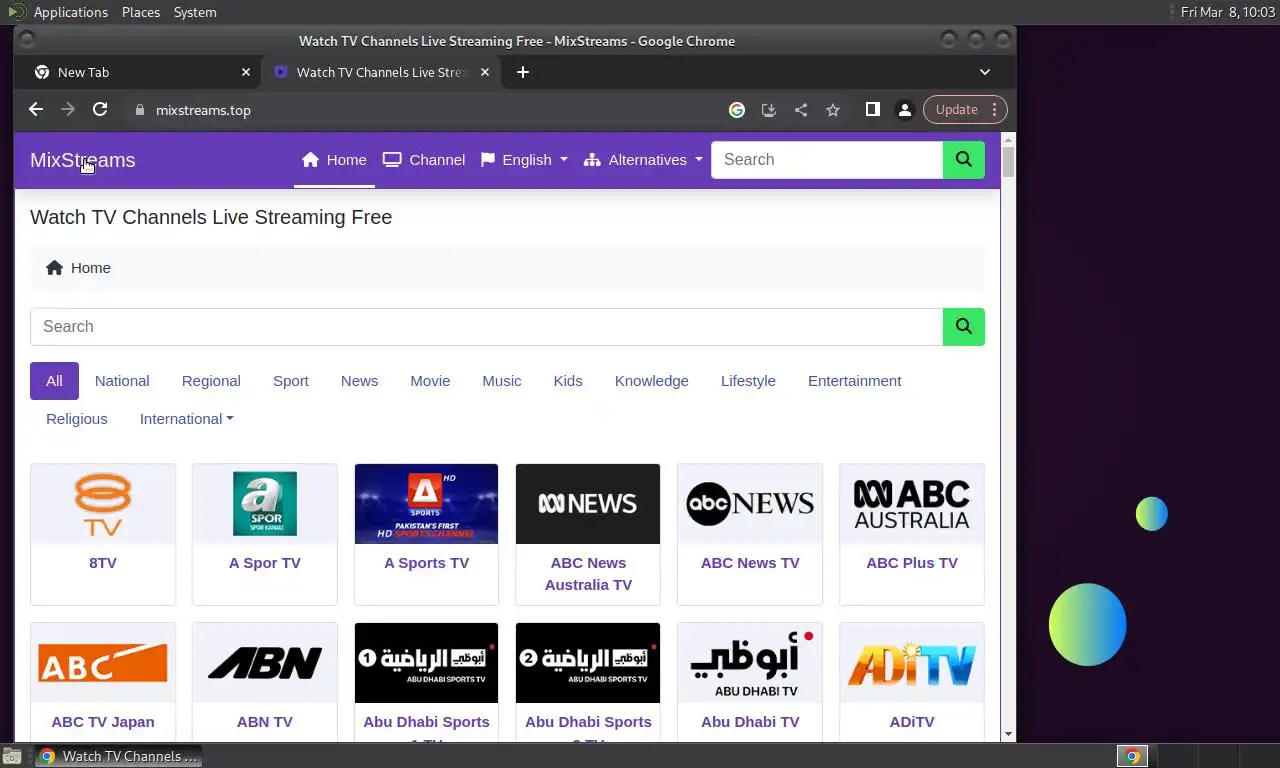Click the ABC Plus TV logo
This screenshot has height=768, width=1280.
[912, 504]
